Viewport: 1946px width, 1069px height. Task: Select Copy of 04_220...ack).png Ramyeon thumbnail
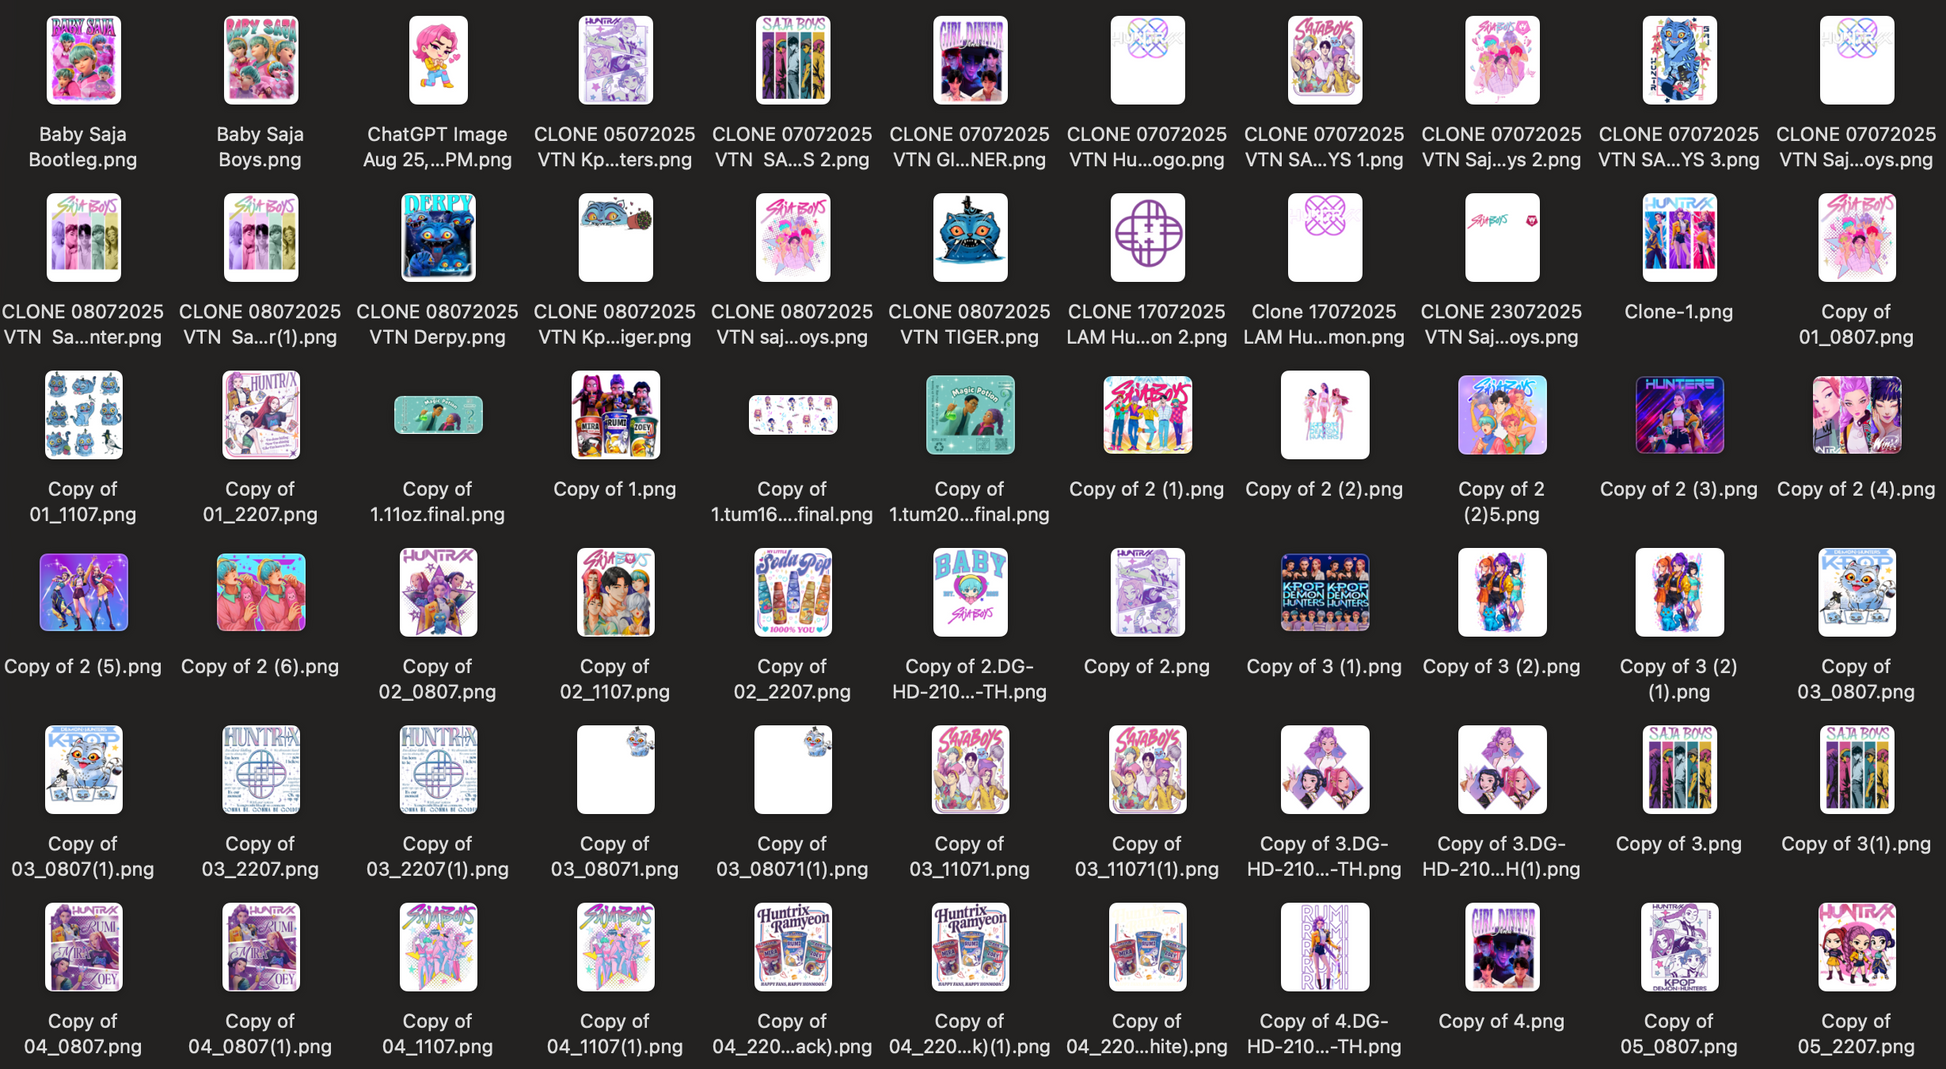click(x=792, y=947)
